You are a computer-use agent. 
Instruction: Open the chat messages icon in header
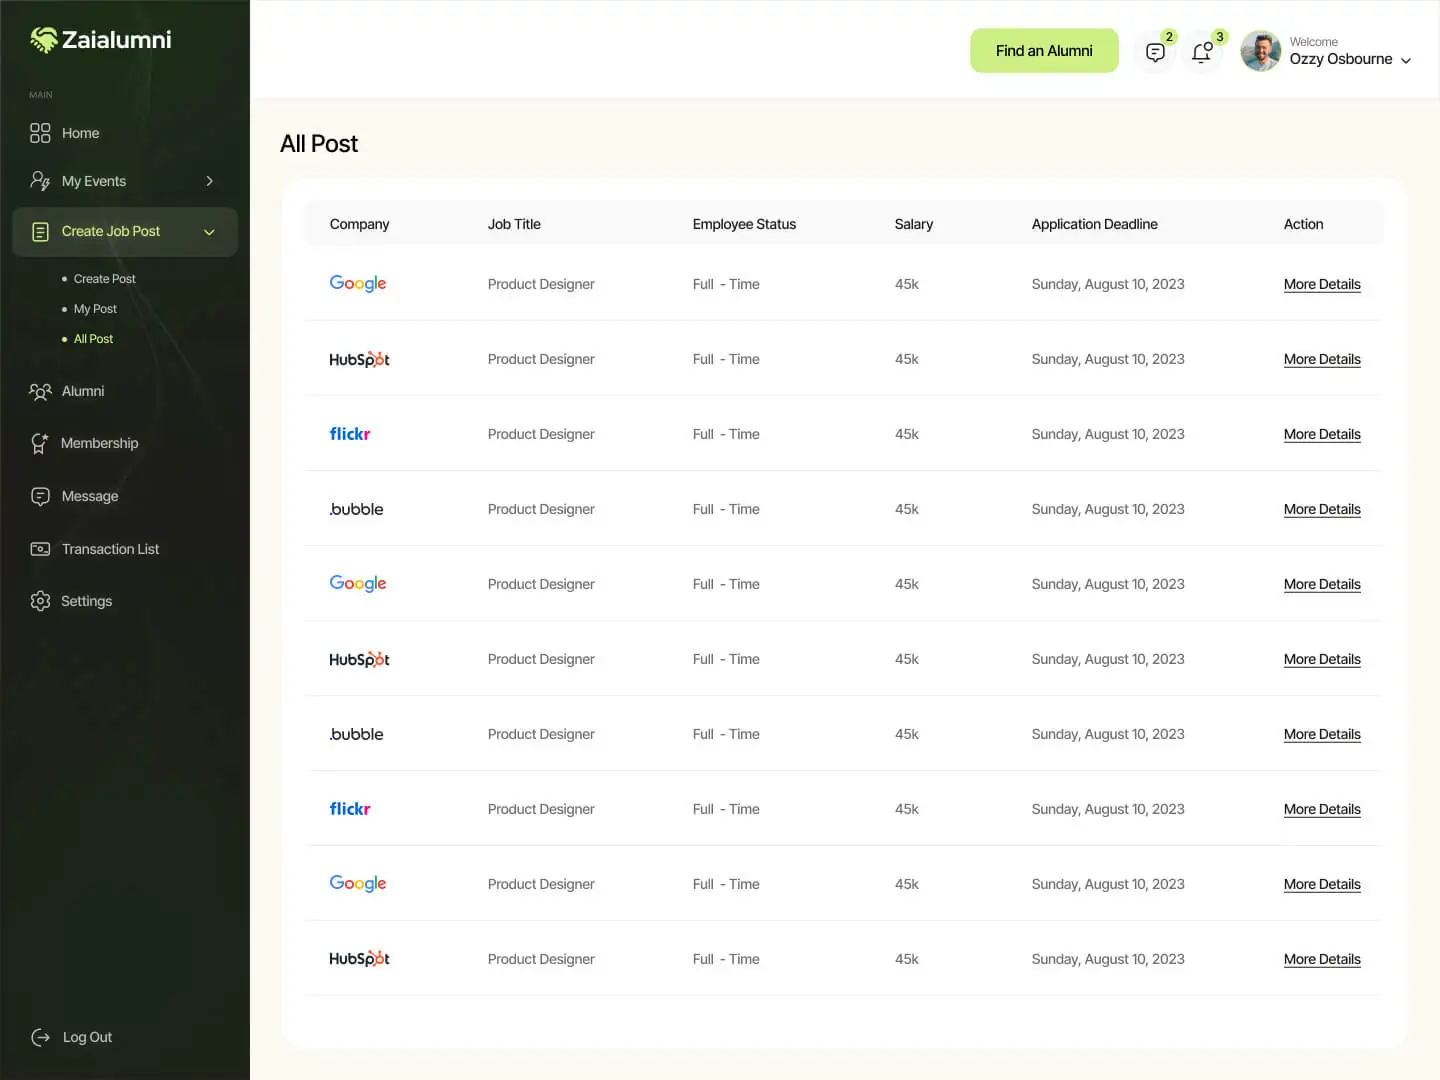click(1155, 52)
